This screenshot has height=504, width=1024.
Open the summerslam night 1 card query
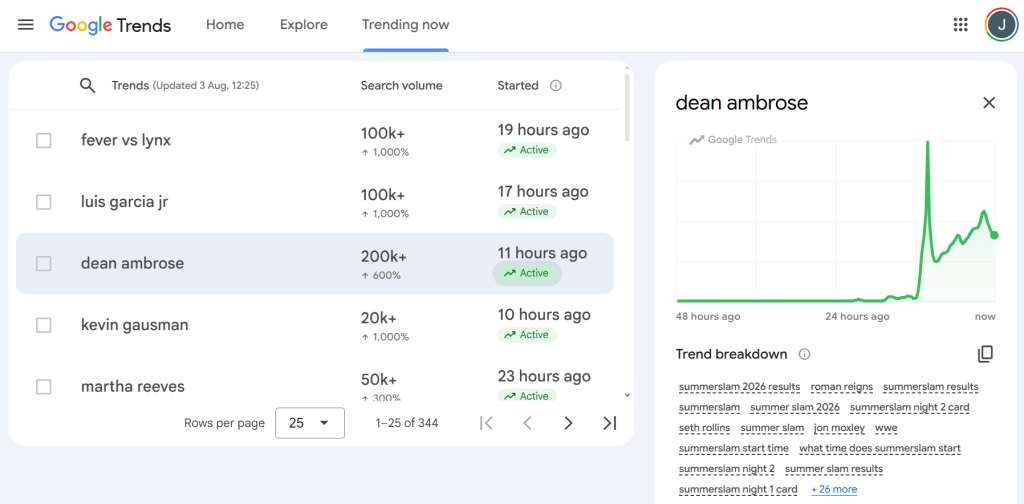pos(738,489)
